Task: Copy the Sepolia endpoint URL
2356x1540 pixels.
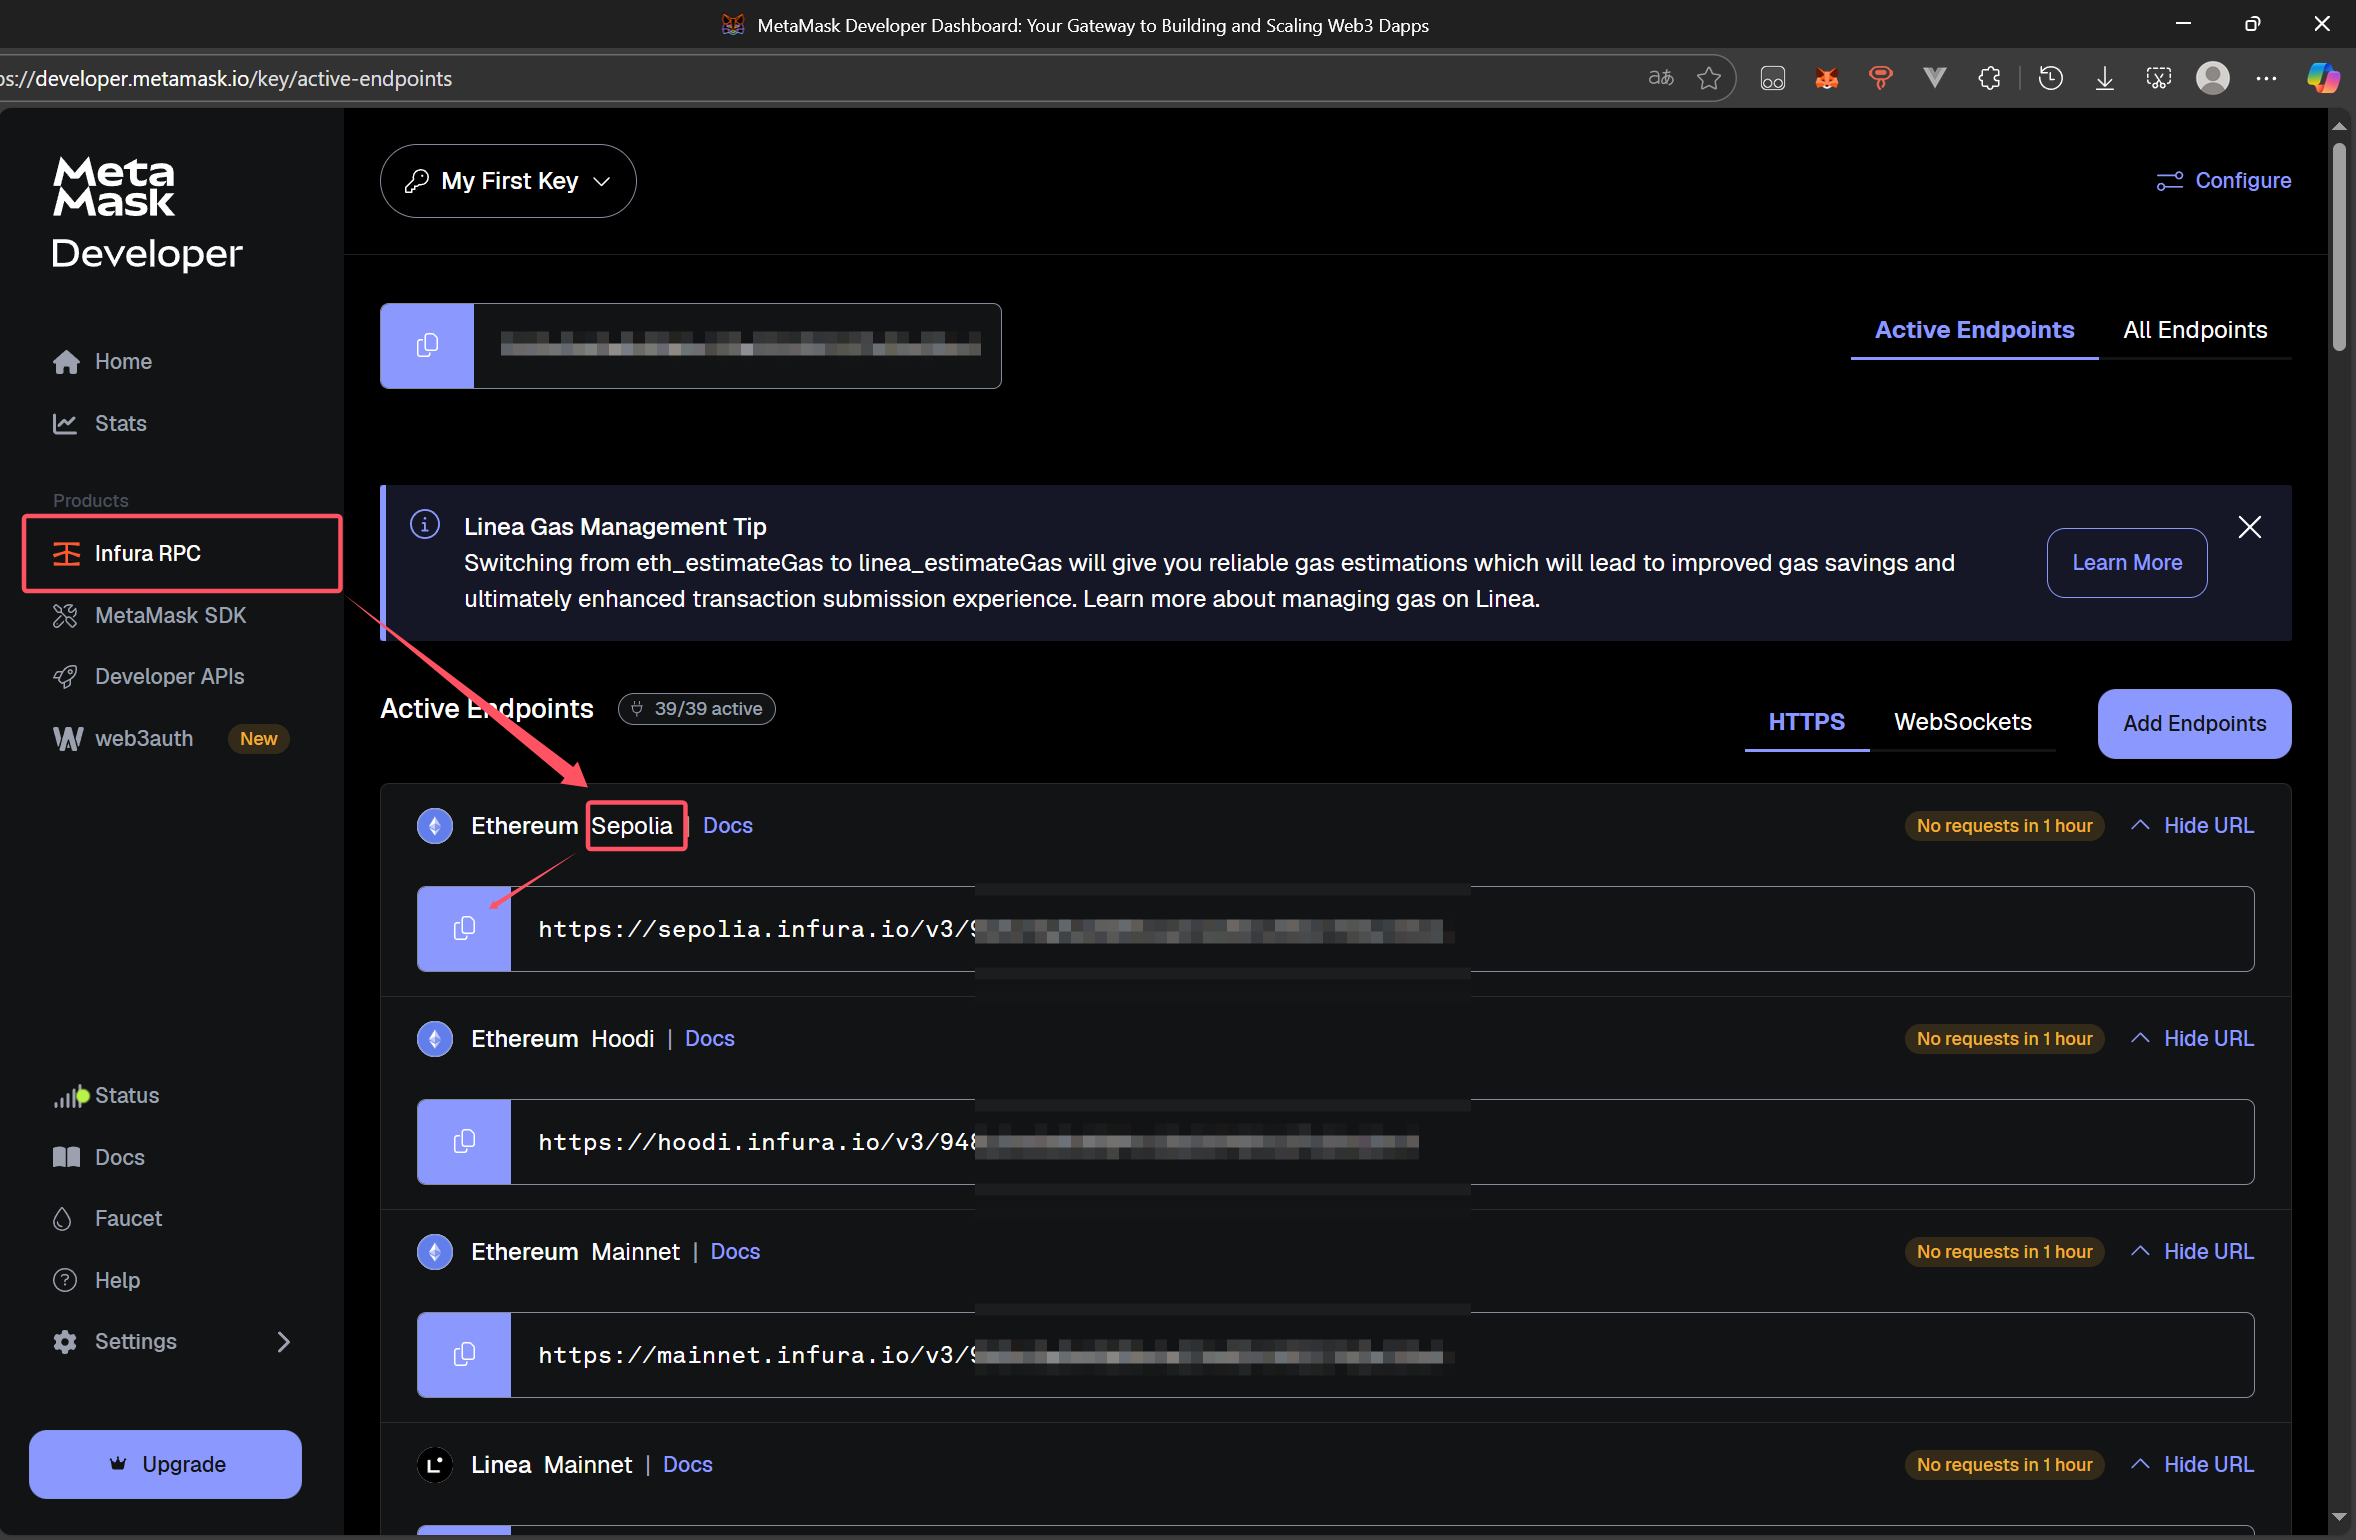Action: [464, 929]
